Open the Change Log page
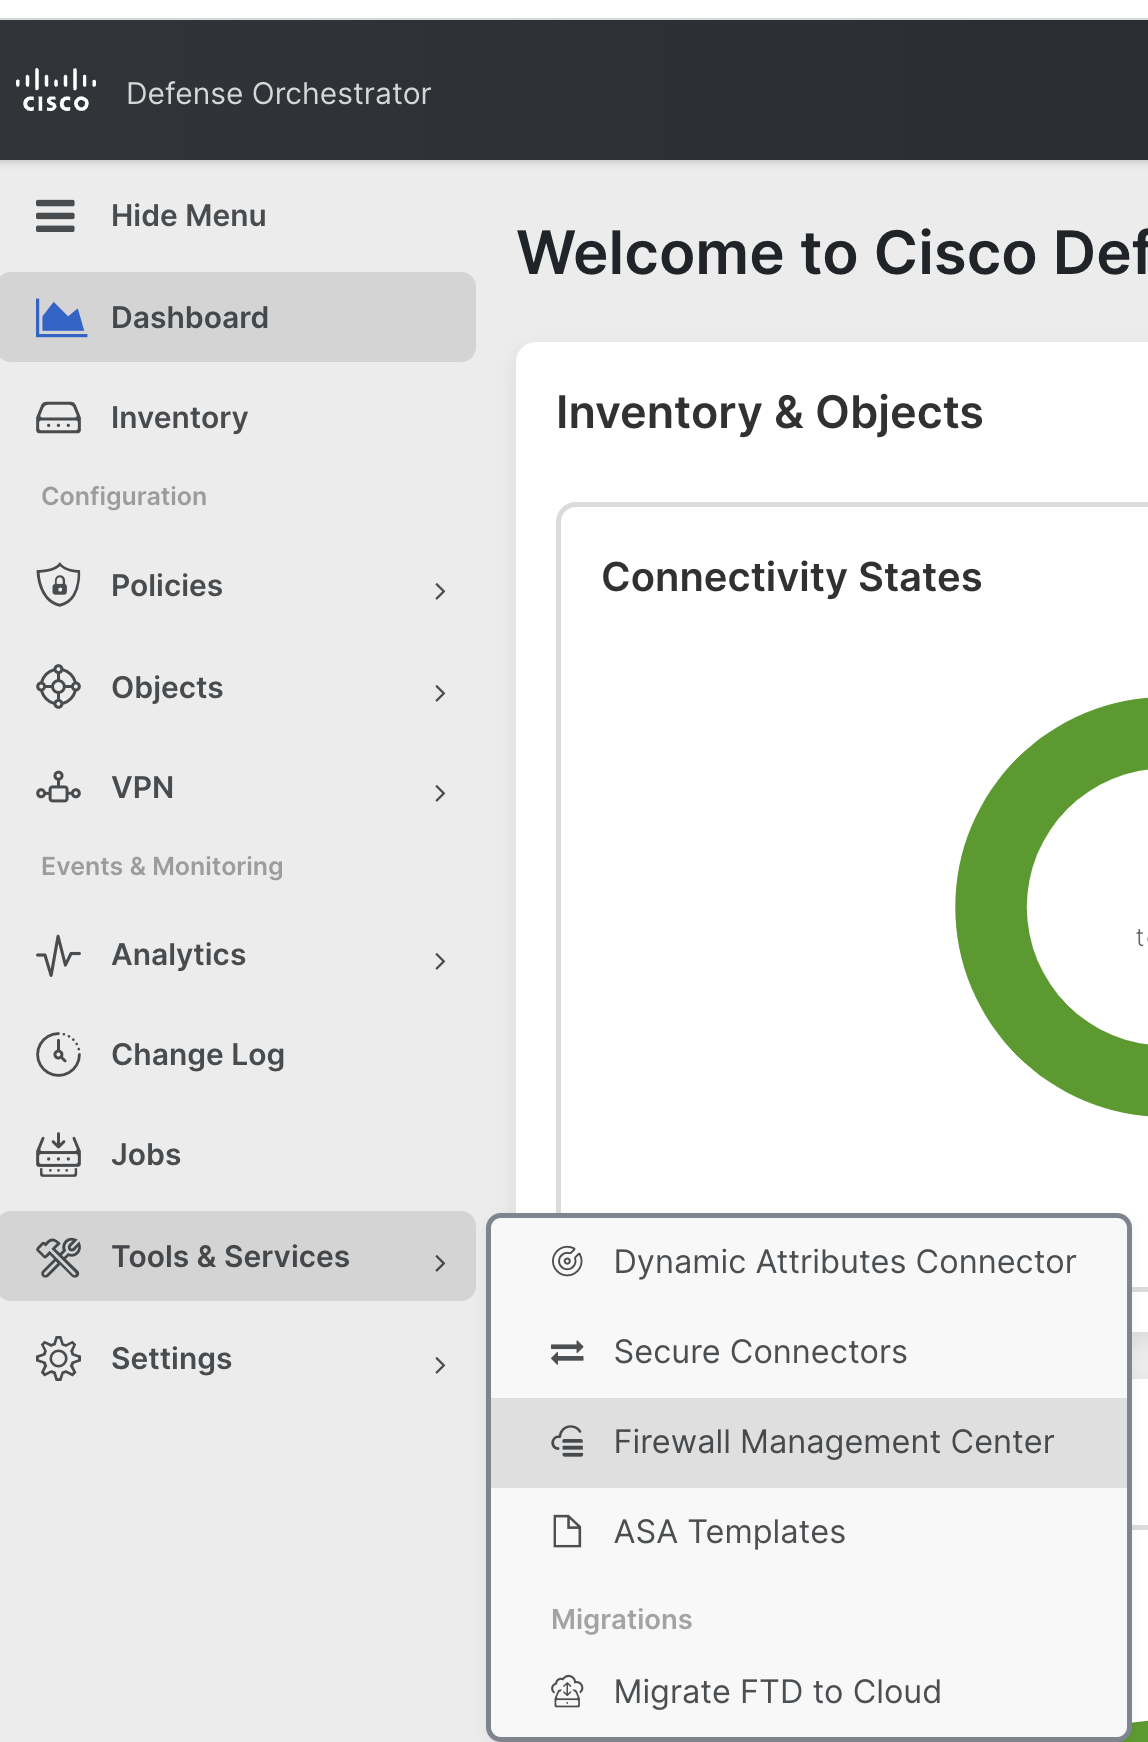 coord(238,1055)
